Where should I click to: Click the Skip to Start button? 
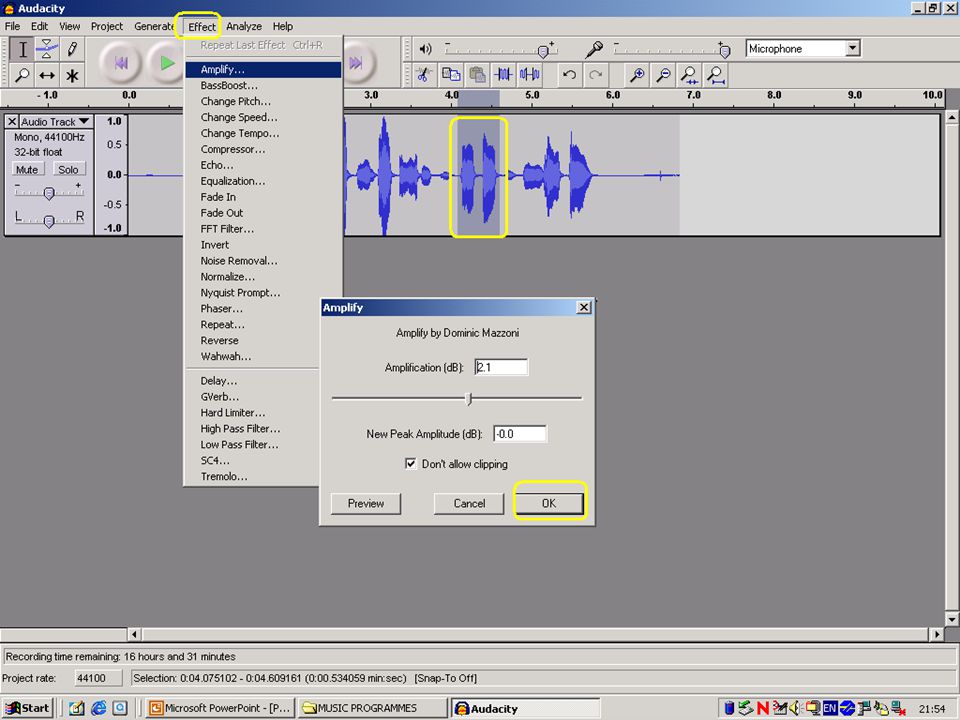(121, 62)
